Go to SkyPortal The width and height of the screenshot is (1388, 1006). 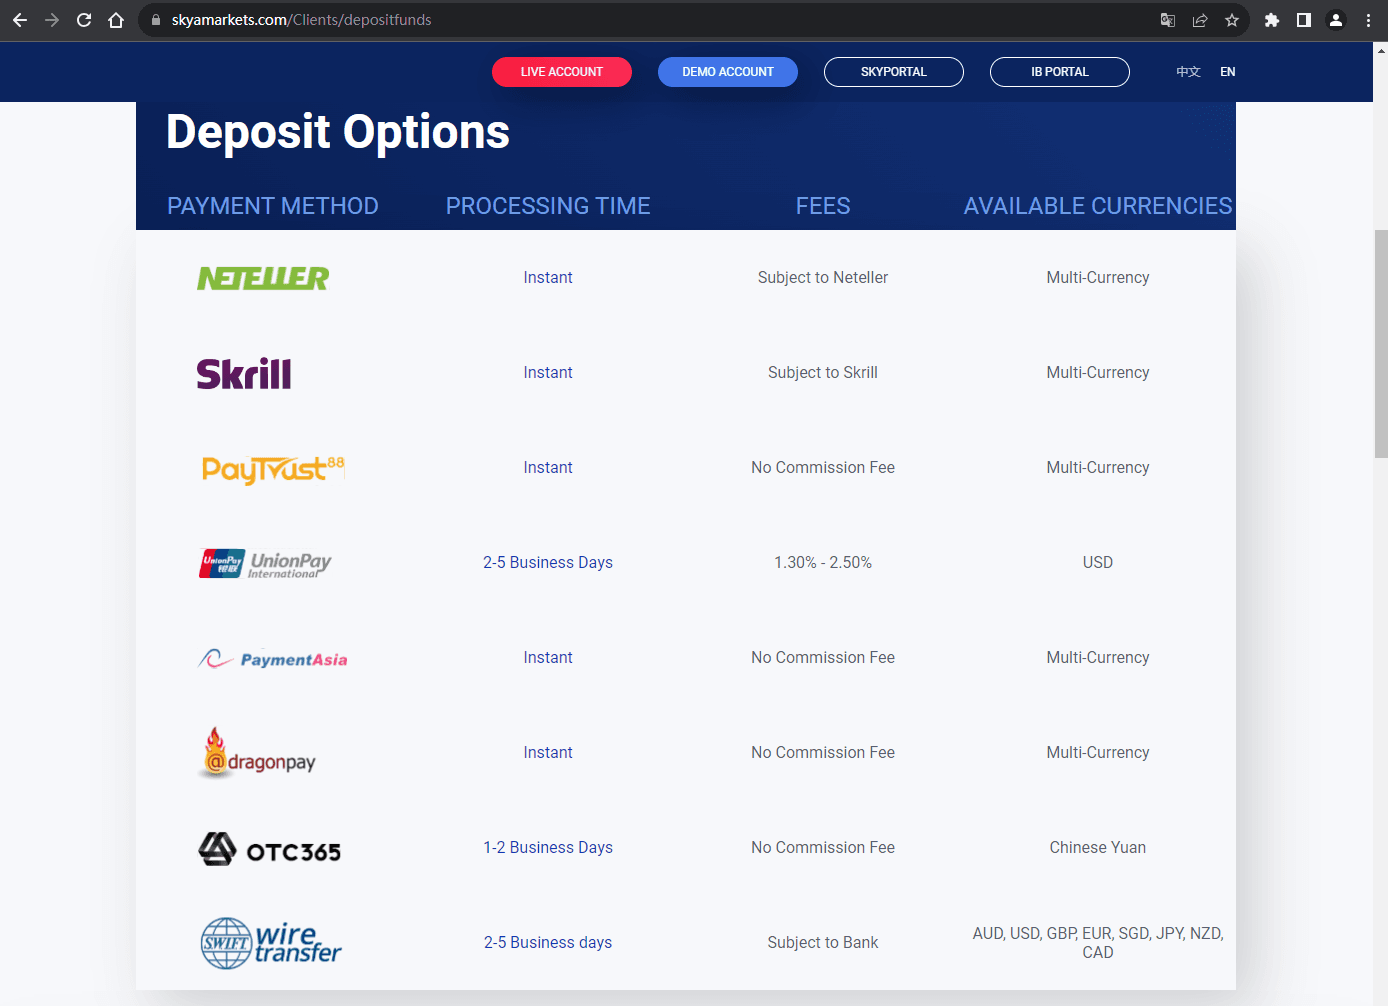pyautogui.click(x=894, y=72)
